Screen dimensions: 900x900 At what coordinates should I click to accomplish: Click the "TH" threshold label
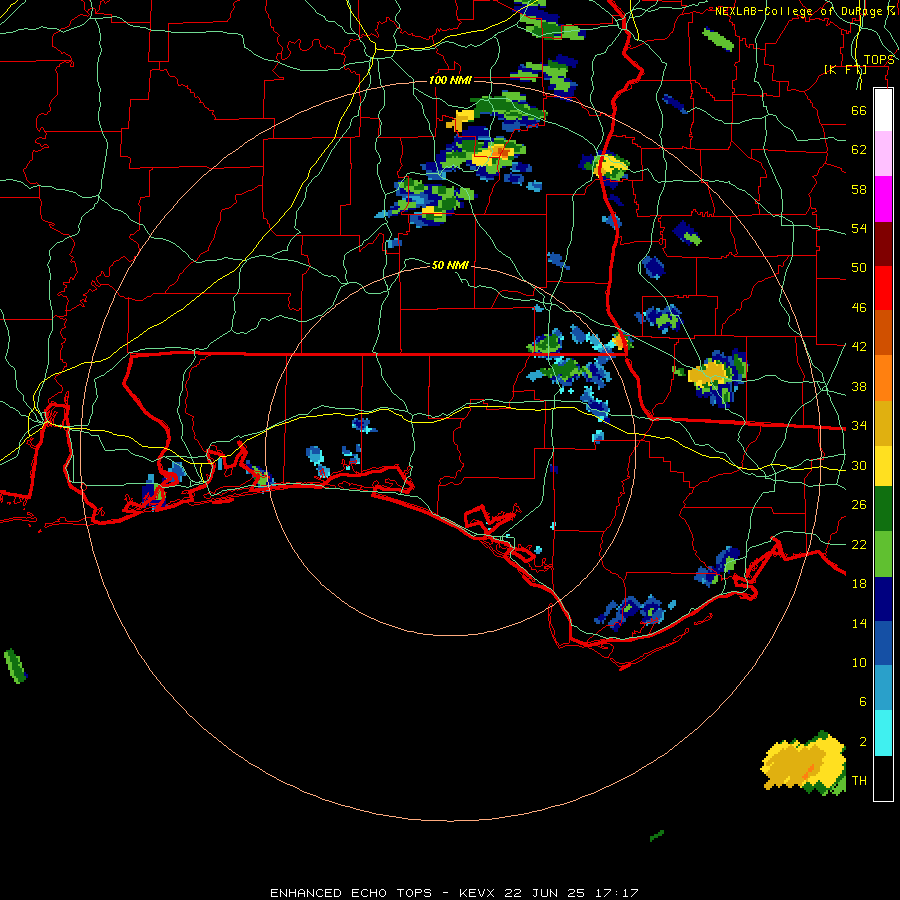pyautogui.click(x=859, y=781)
